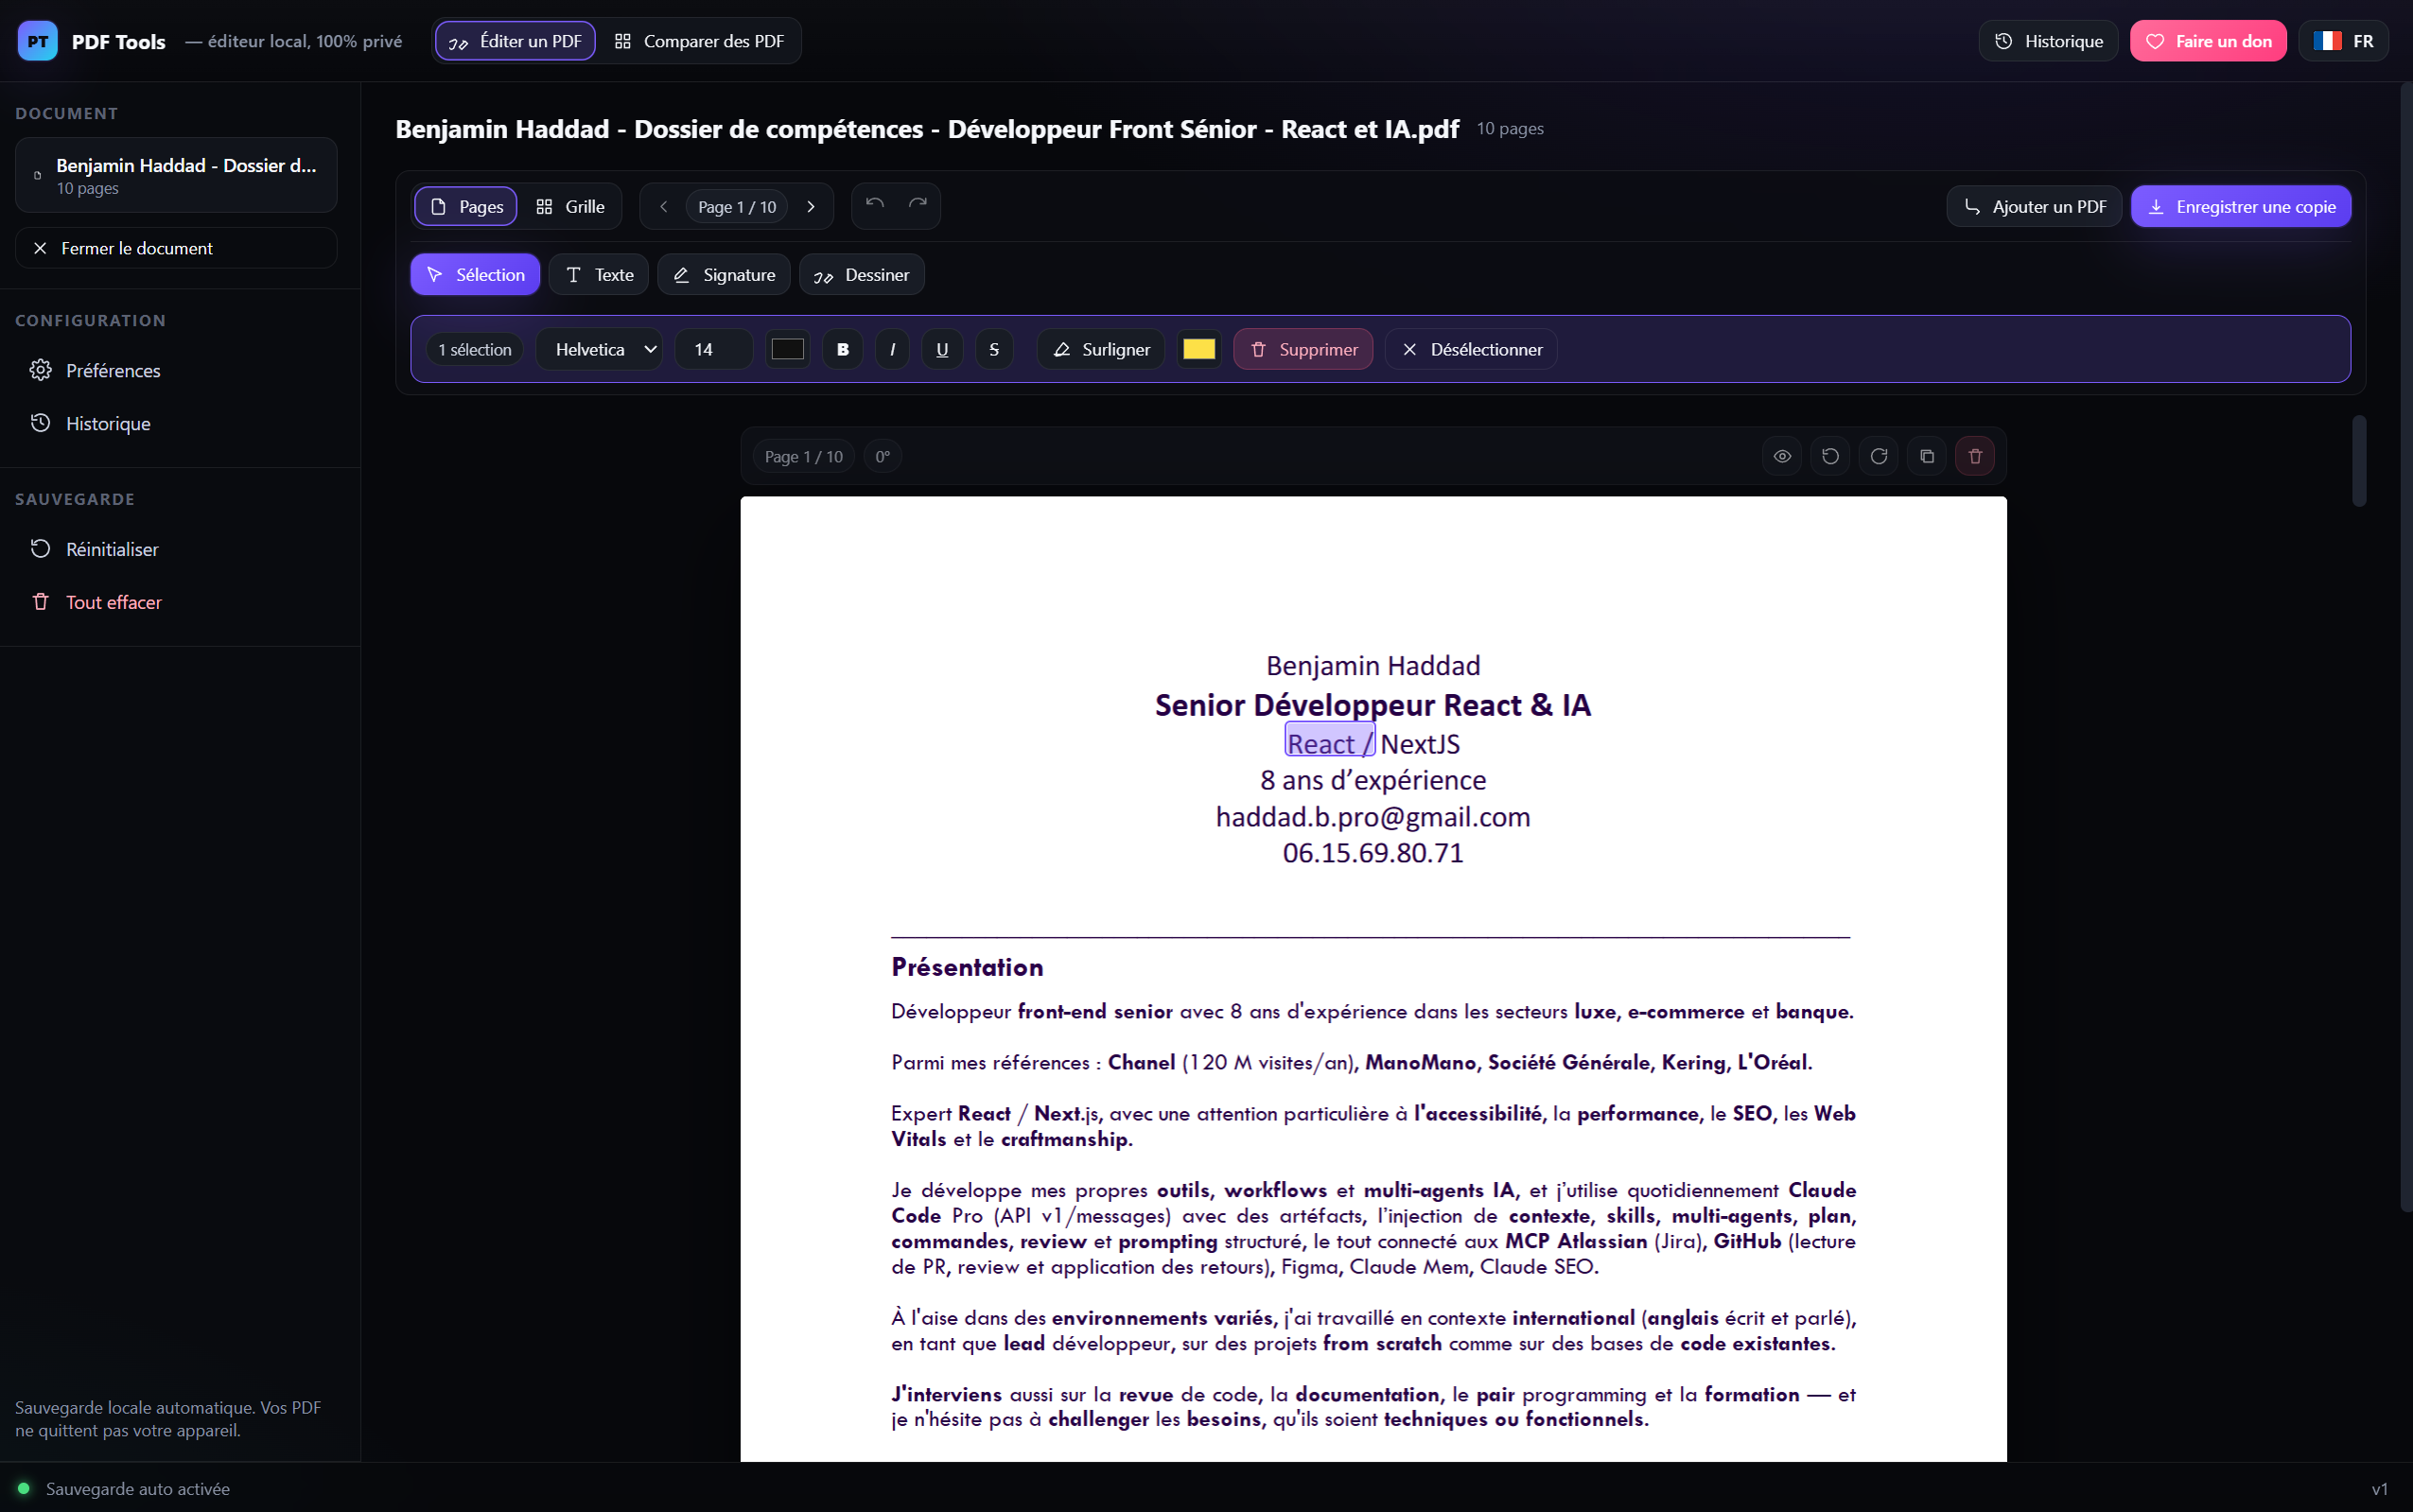Click 'Senior Développeur React & IA' title text

click(x=1373, y=706)
